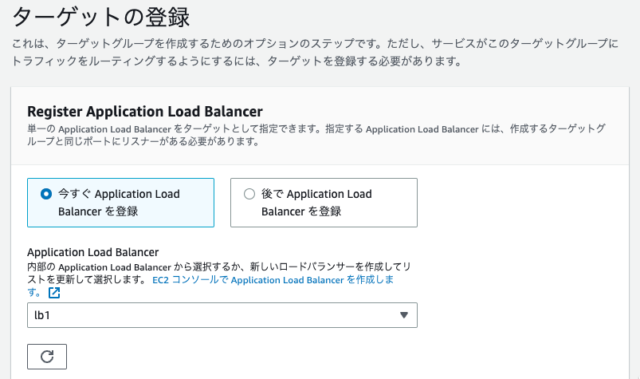This screenshot has height=379, width=640.
Task: Expand the lb1 Application Load Balancer dropdown
Action: point(222,315)
